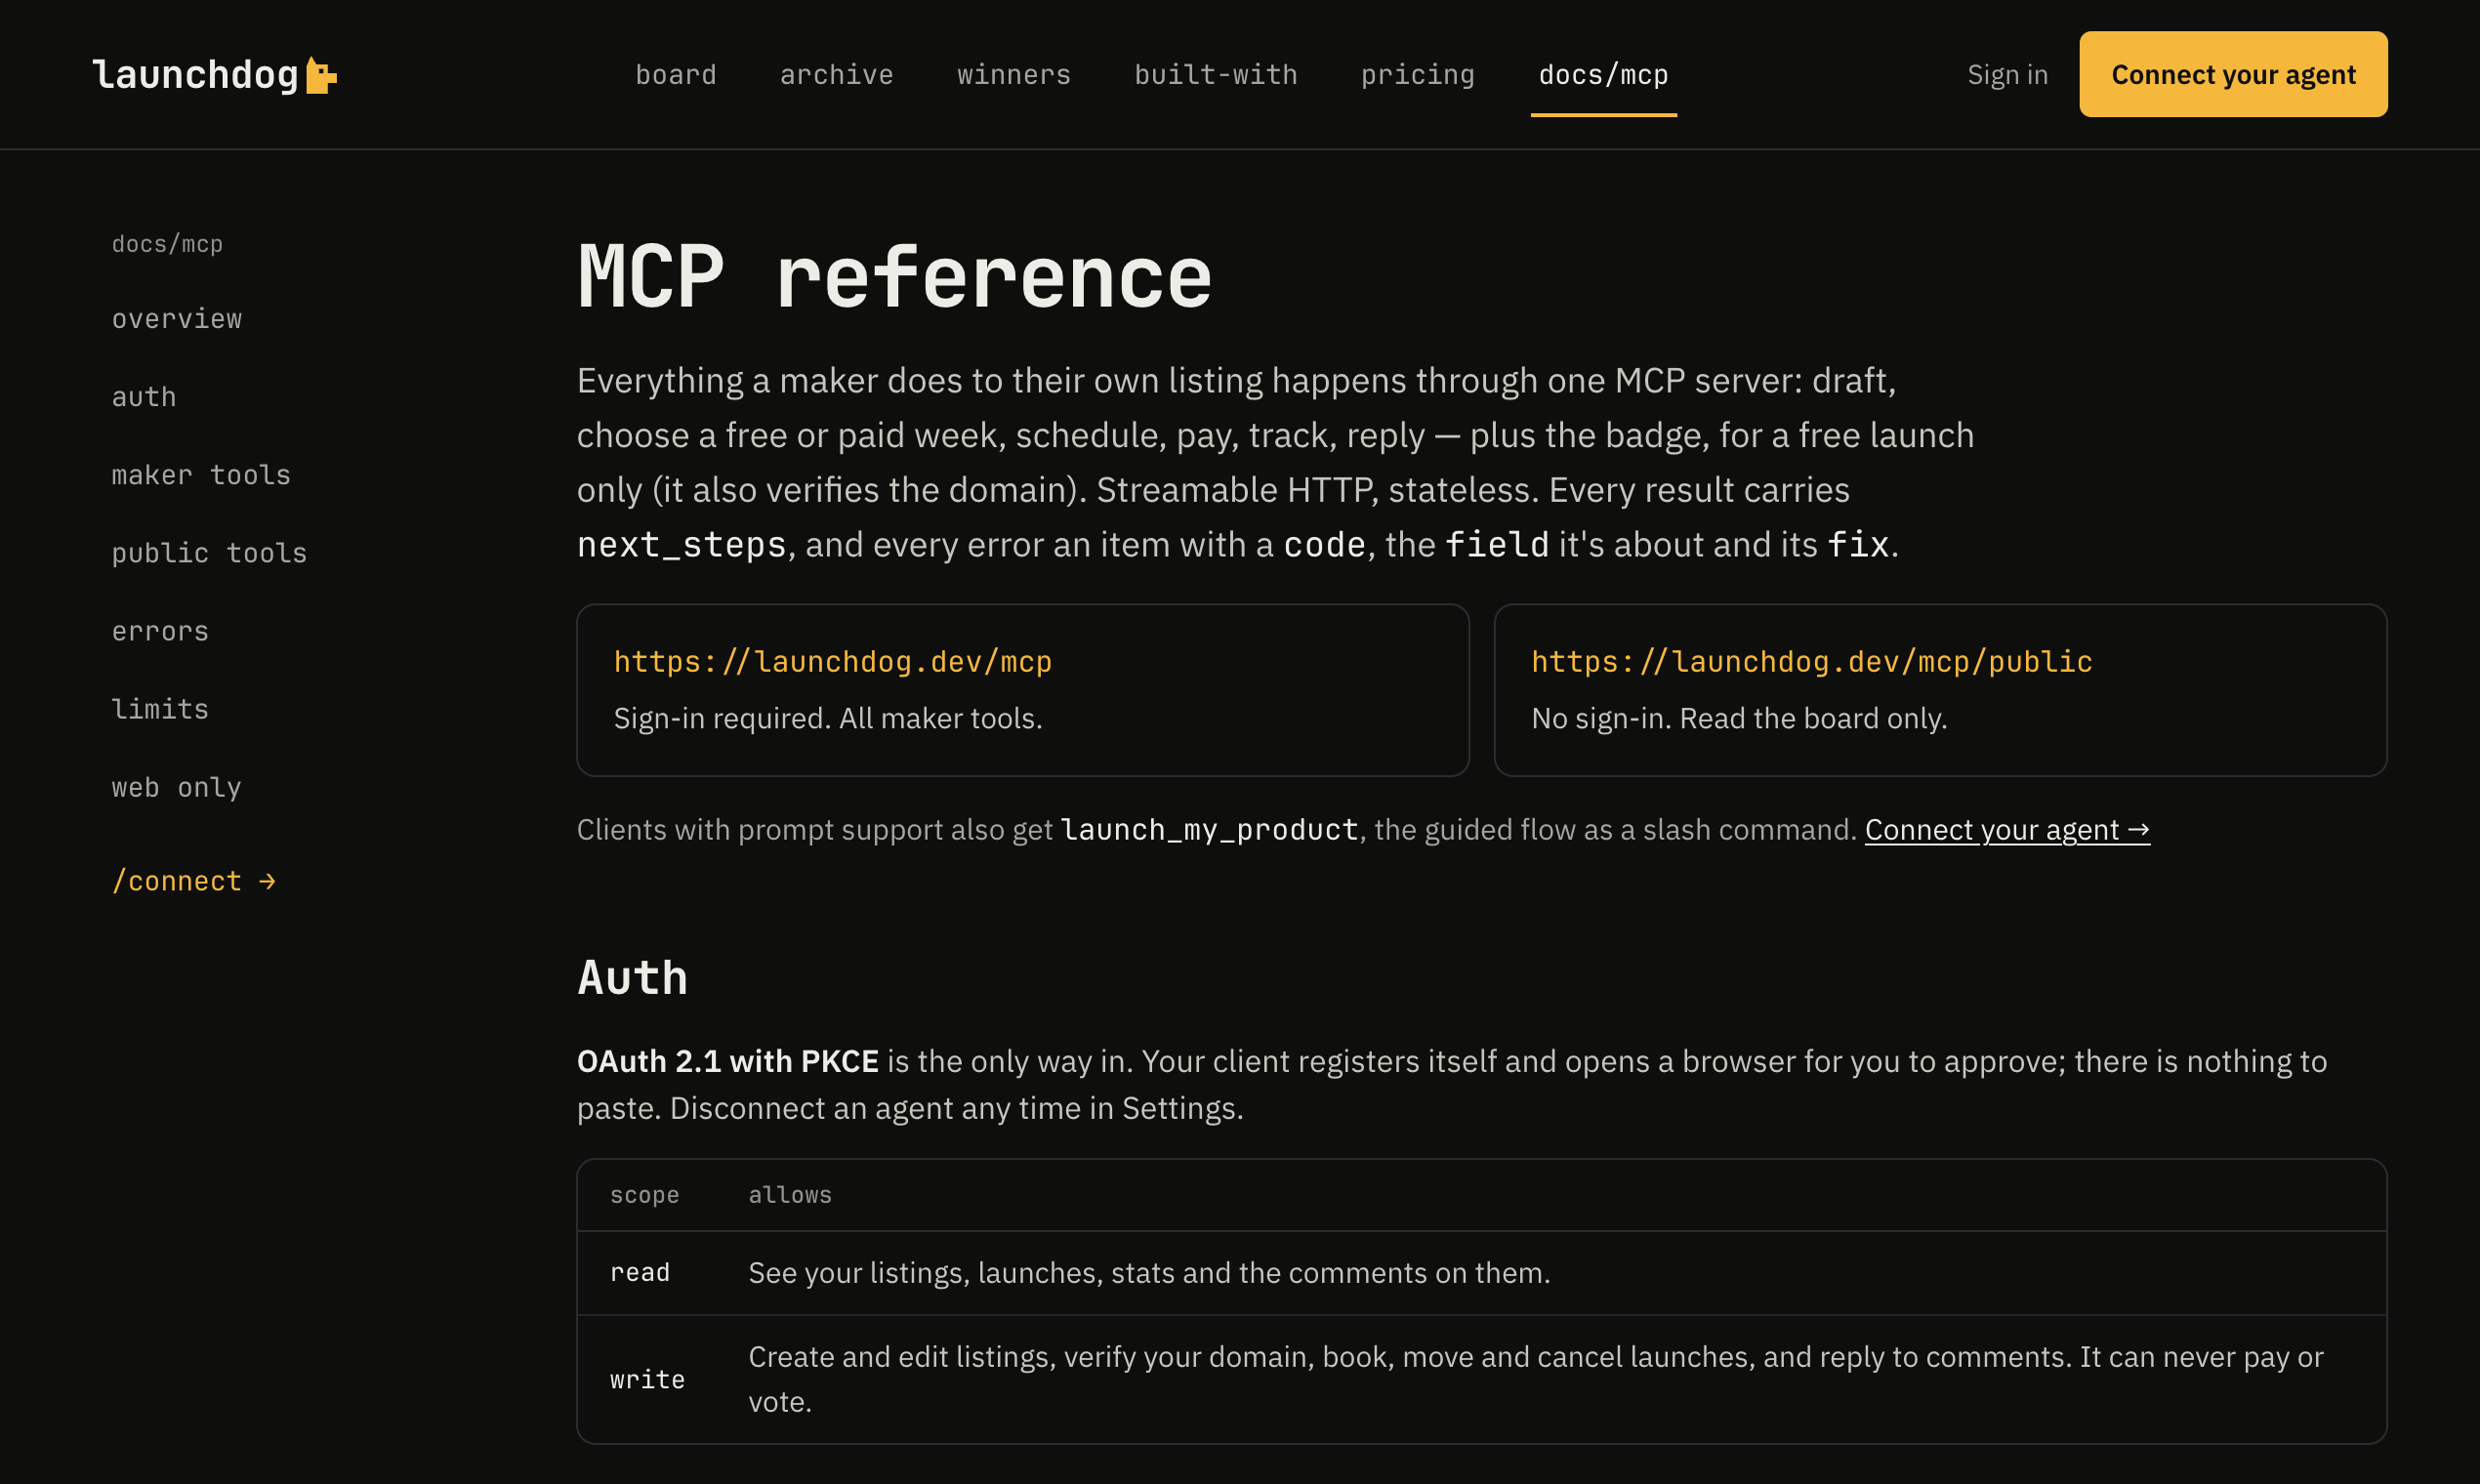Viewport: 2480px width, 1484px height.
Task: Click the launch_my_product code text
Action: 1209,830
